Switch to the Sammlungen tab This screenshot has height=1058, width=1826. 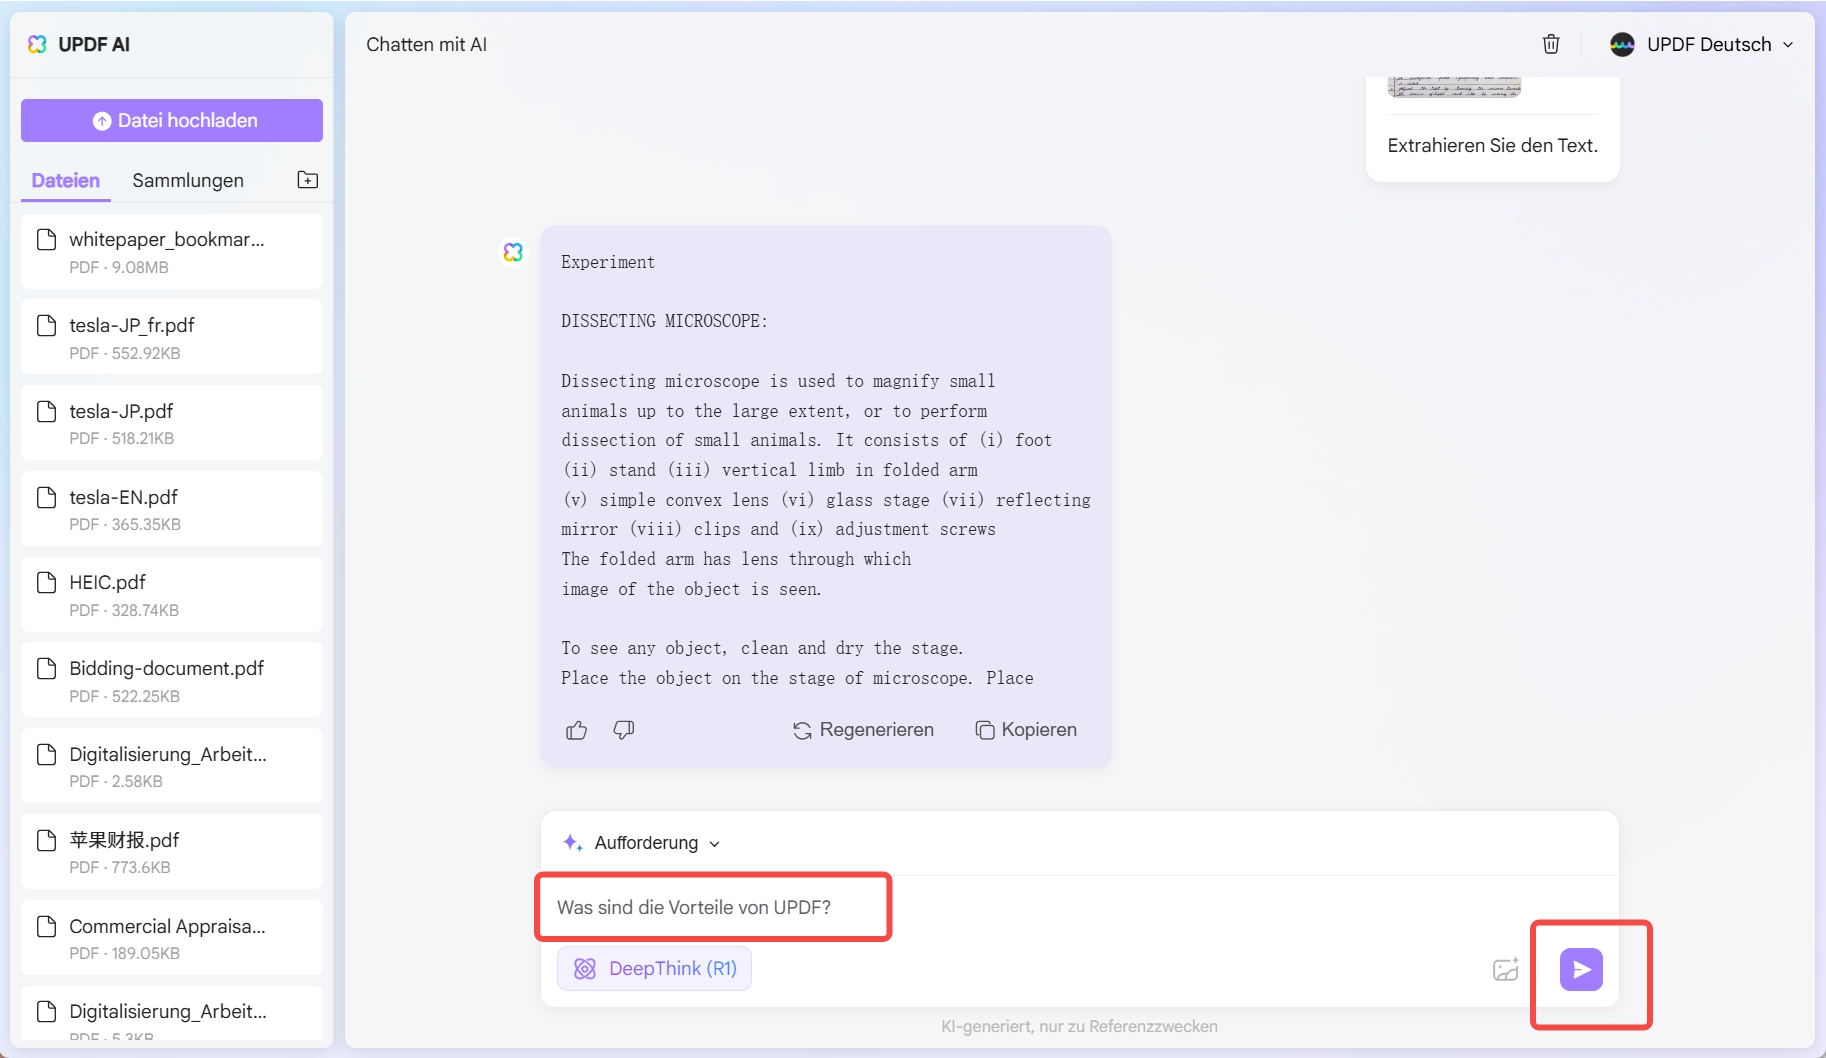click(186, 180)
